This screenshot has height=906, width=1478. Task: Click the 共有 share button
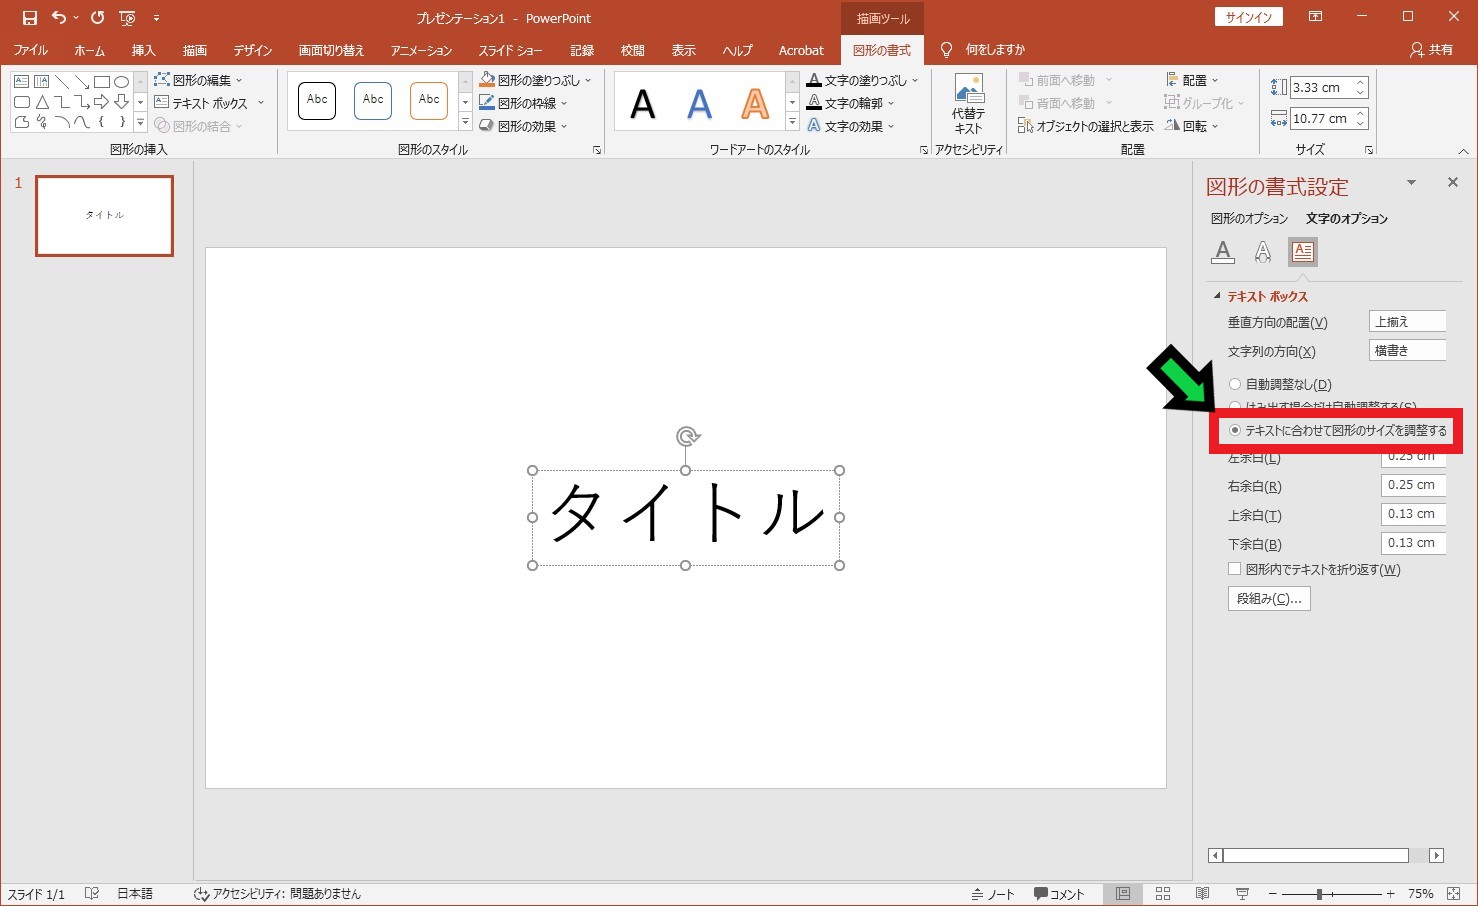[x=1431, y=50]
